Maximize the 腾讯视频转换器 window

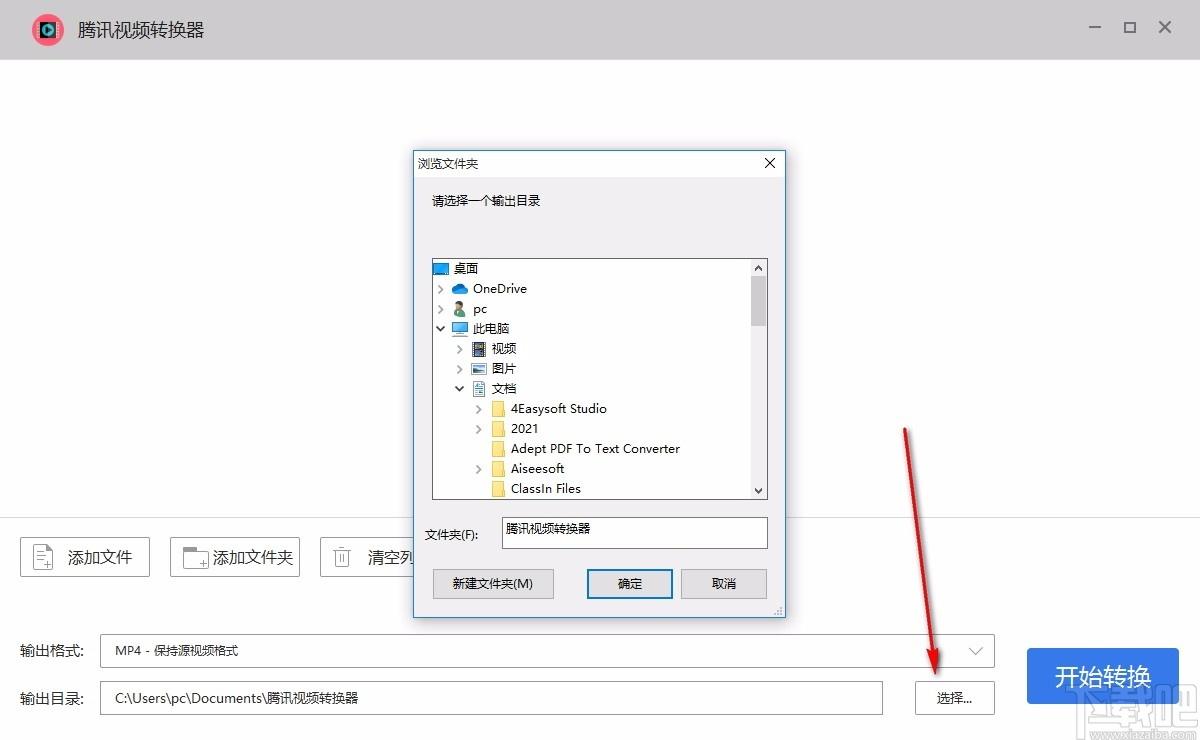1130,28
